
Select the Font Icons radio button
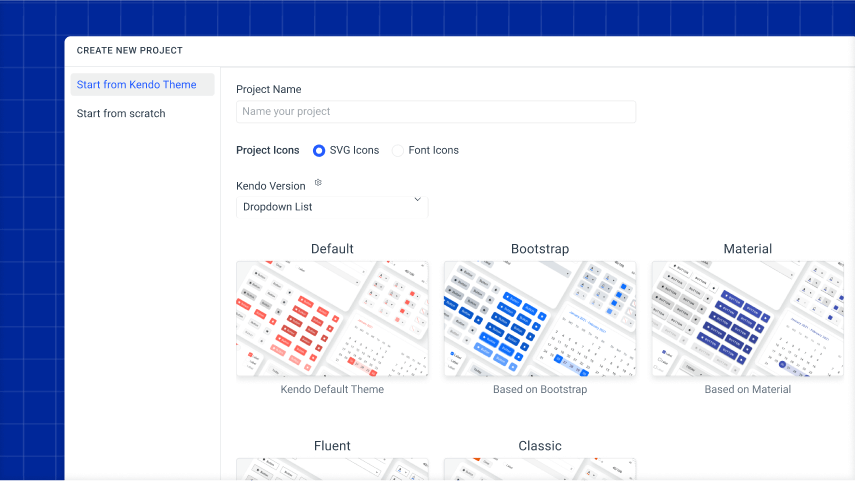(398, 150)
